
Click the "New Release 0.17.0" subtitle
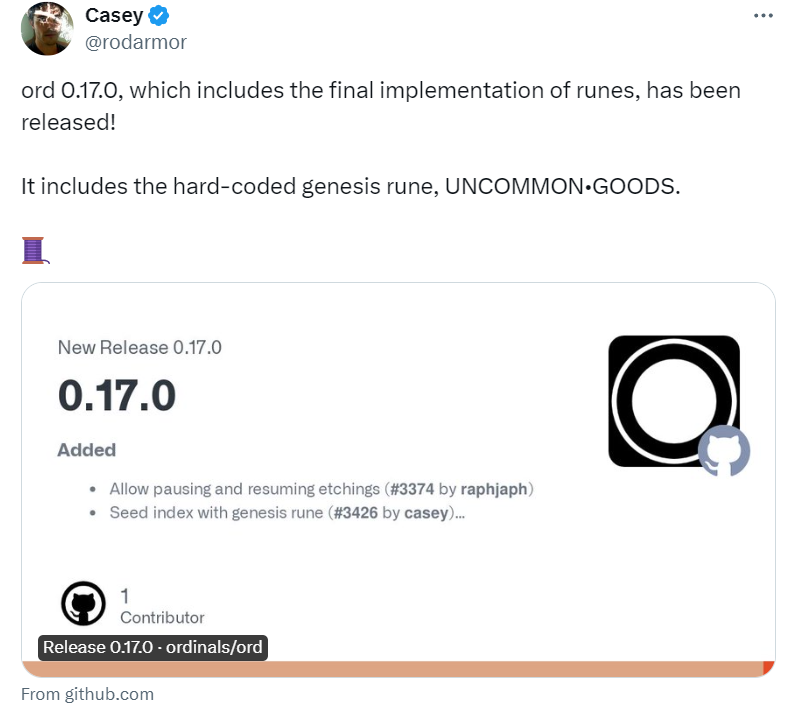[139, 348]
